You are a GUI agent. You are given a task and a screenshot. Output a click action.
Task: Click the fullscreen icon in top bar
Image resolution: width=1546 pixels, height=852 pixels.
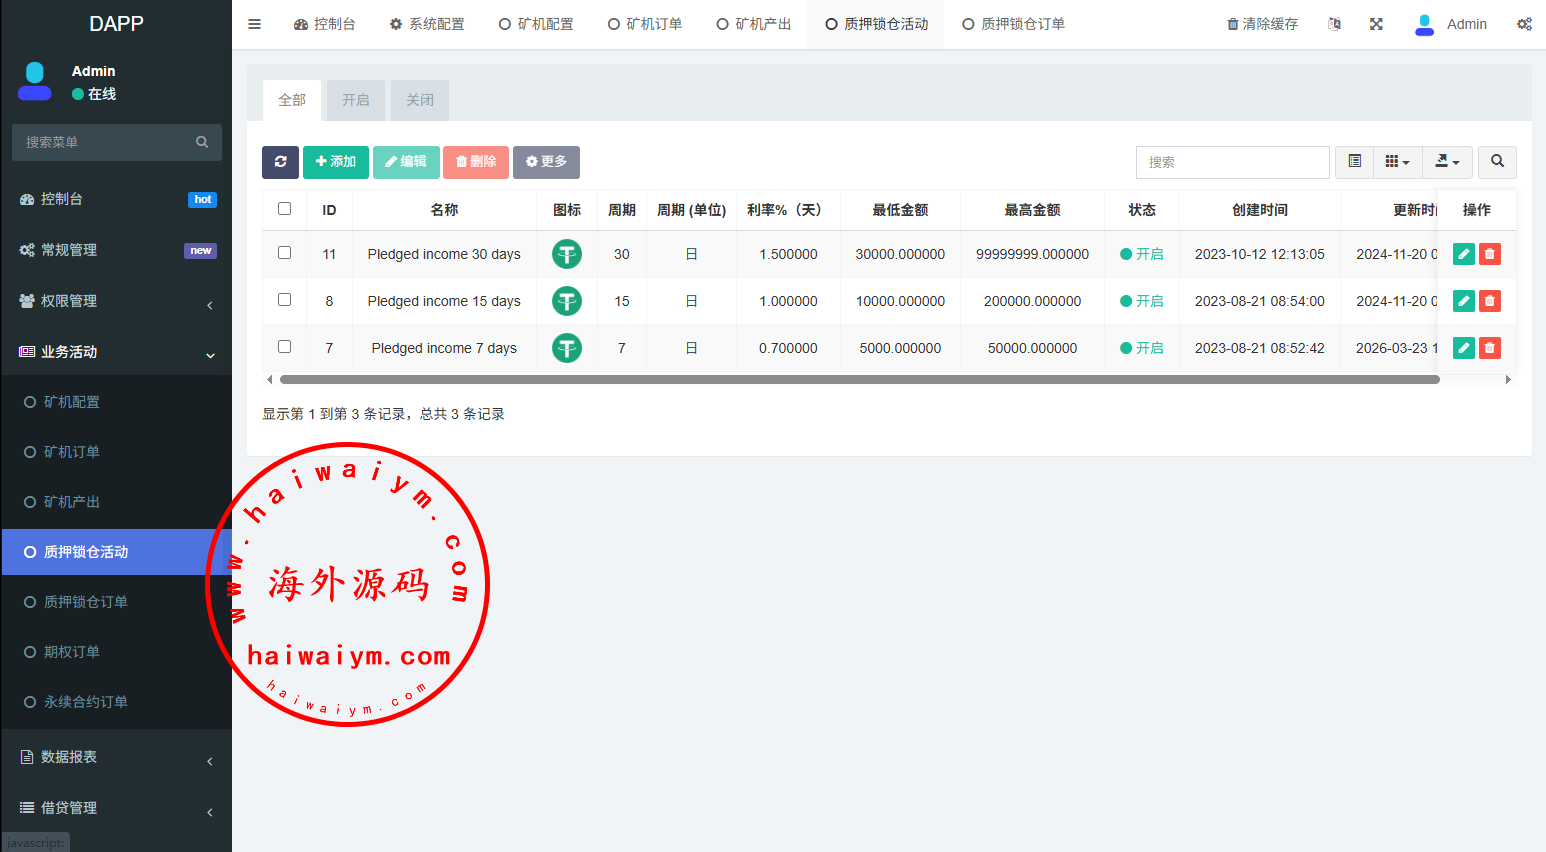(1376, 24)
